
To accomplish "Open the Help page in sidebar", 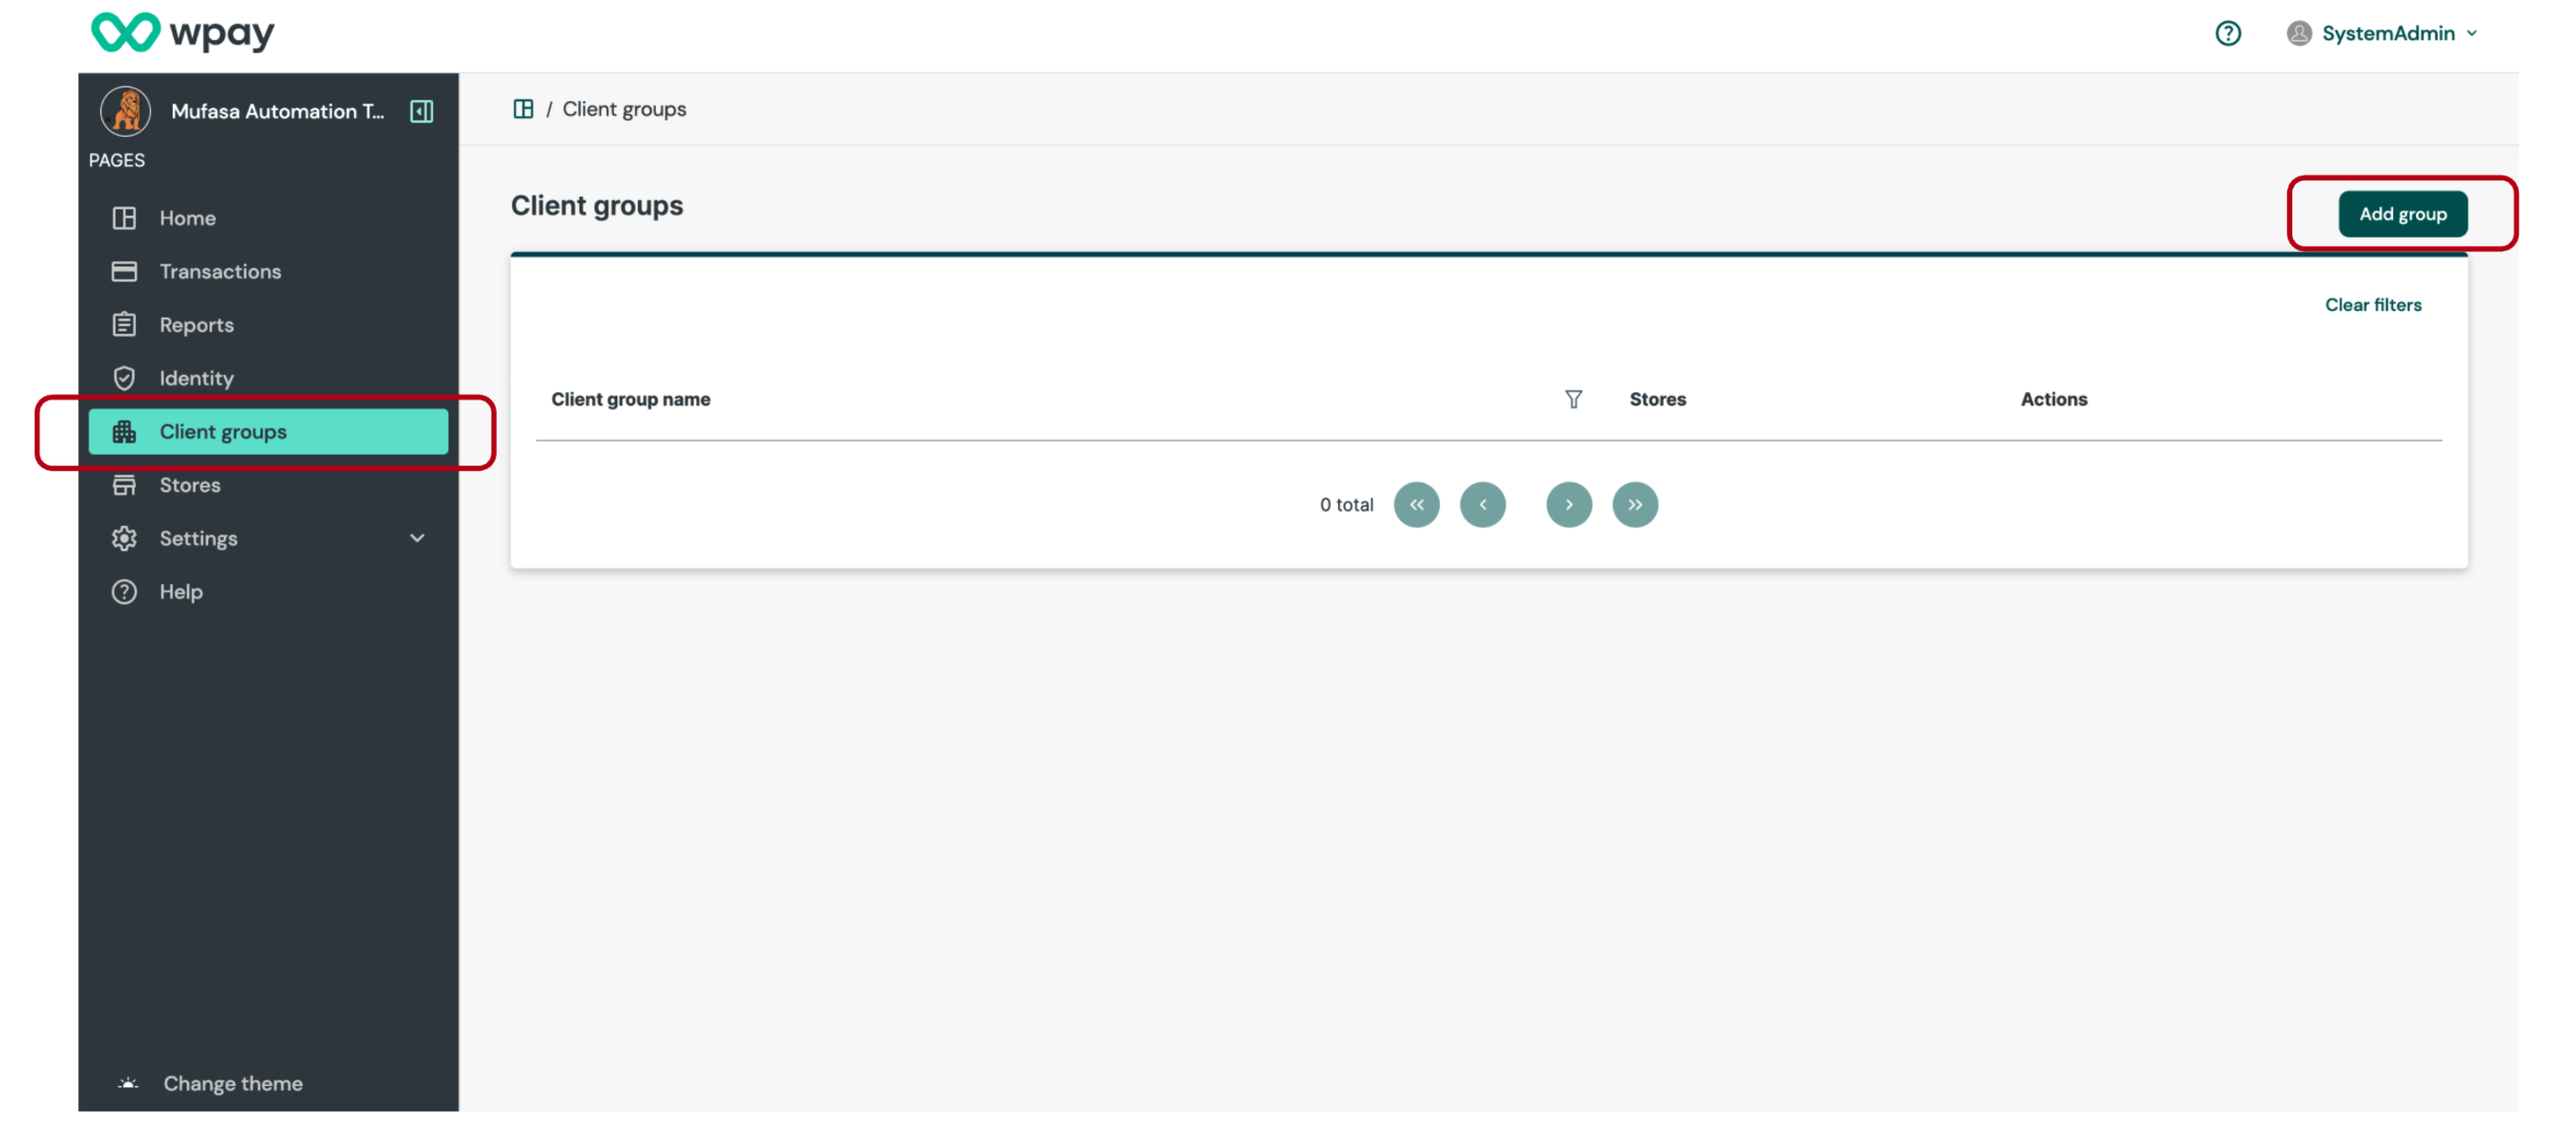I will pyautogui.click(x=181, y=592).
